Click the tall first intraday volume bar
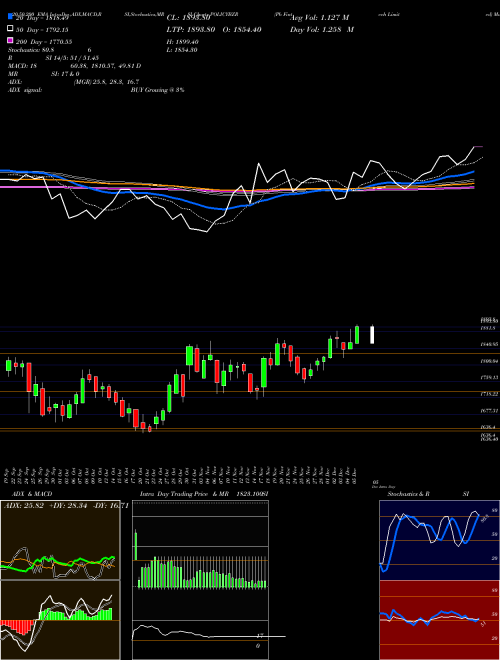The width and height of the screenshot is (500, 660). [136, 546]
